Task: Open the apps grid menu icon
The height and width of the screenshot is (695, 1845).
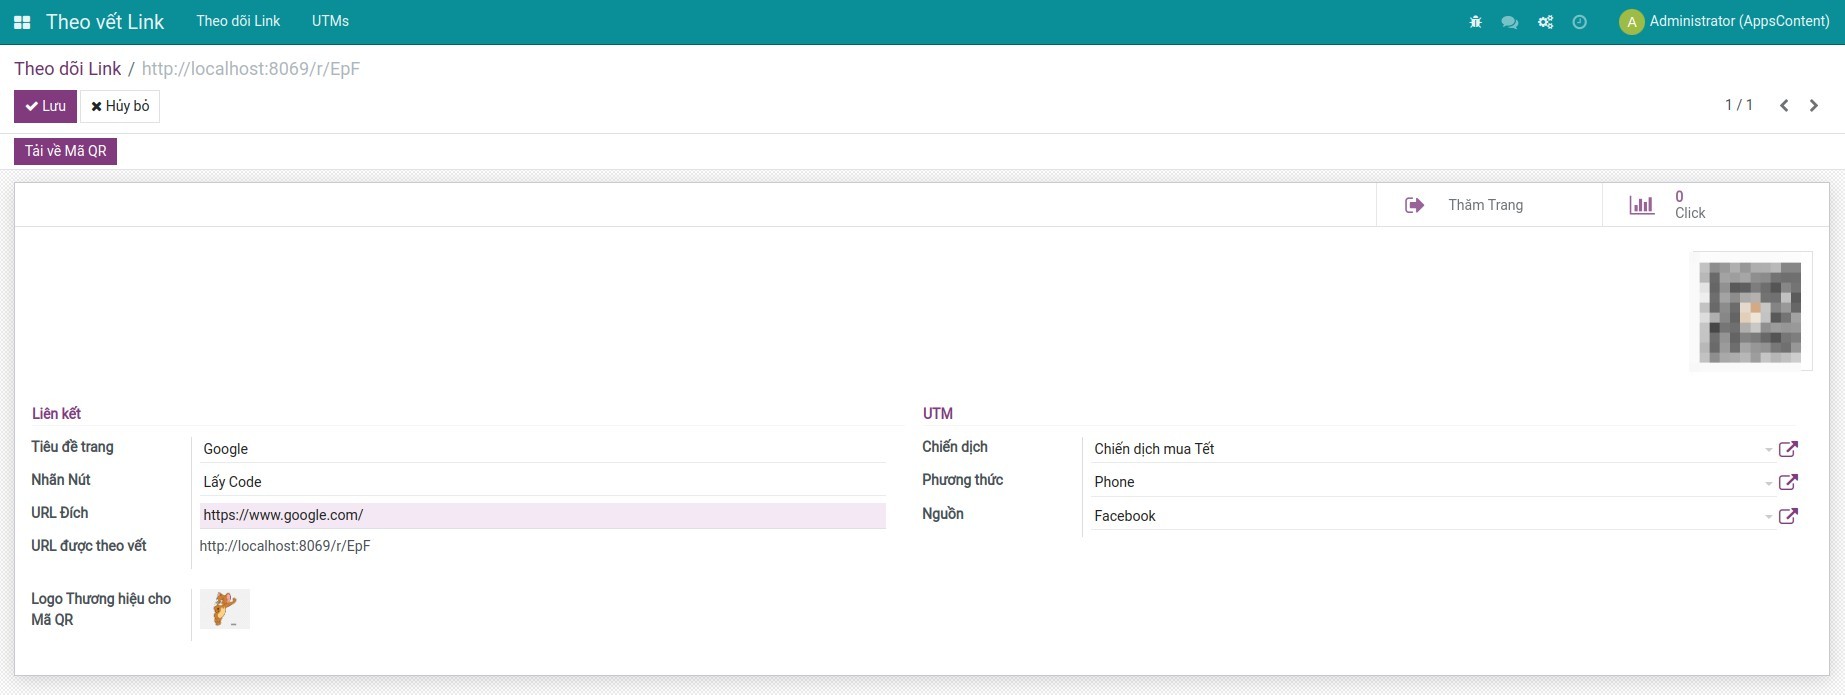Action: (22, 22)
